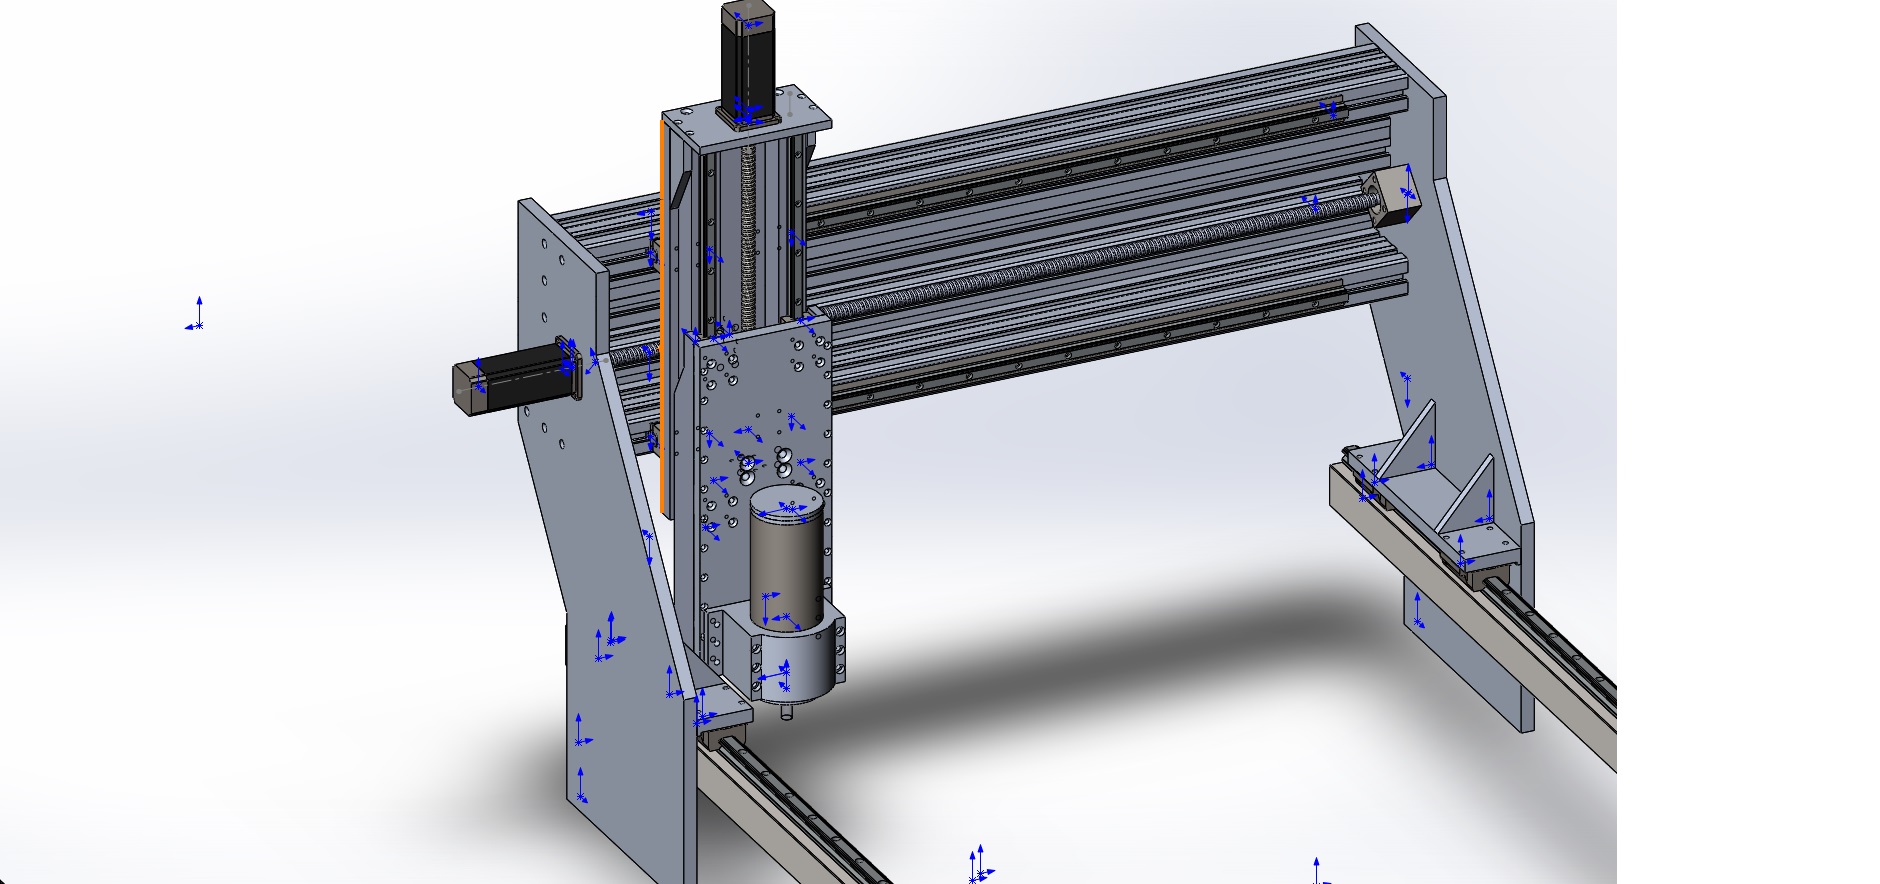Select the bearing block at the ball screw's right end
Viewport: 1880px width, 884px height.
1391,196
